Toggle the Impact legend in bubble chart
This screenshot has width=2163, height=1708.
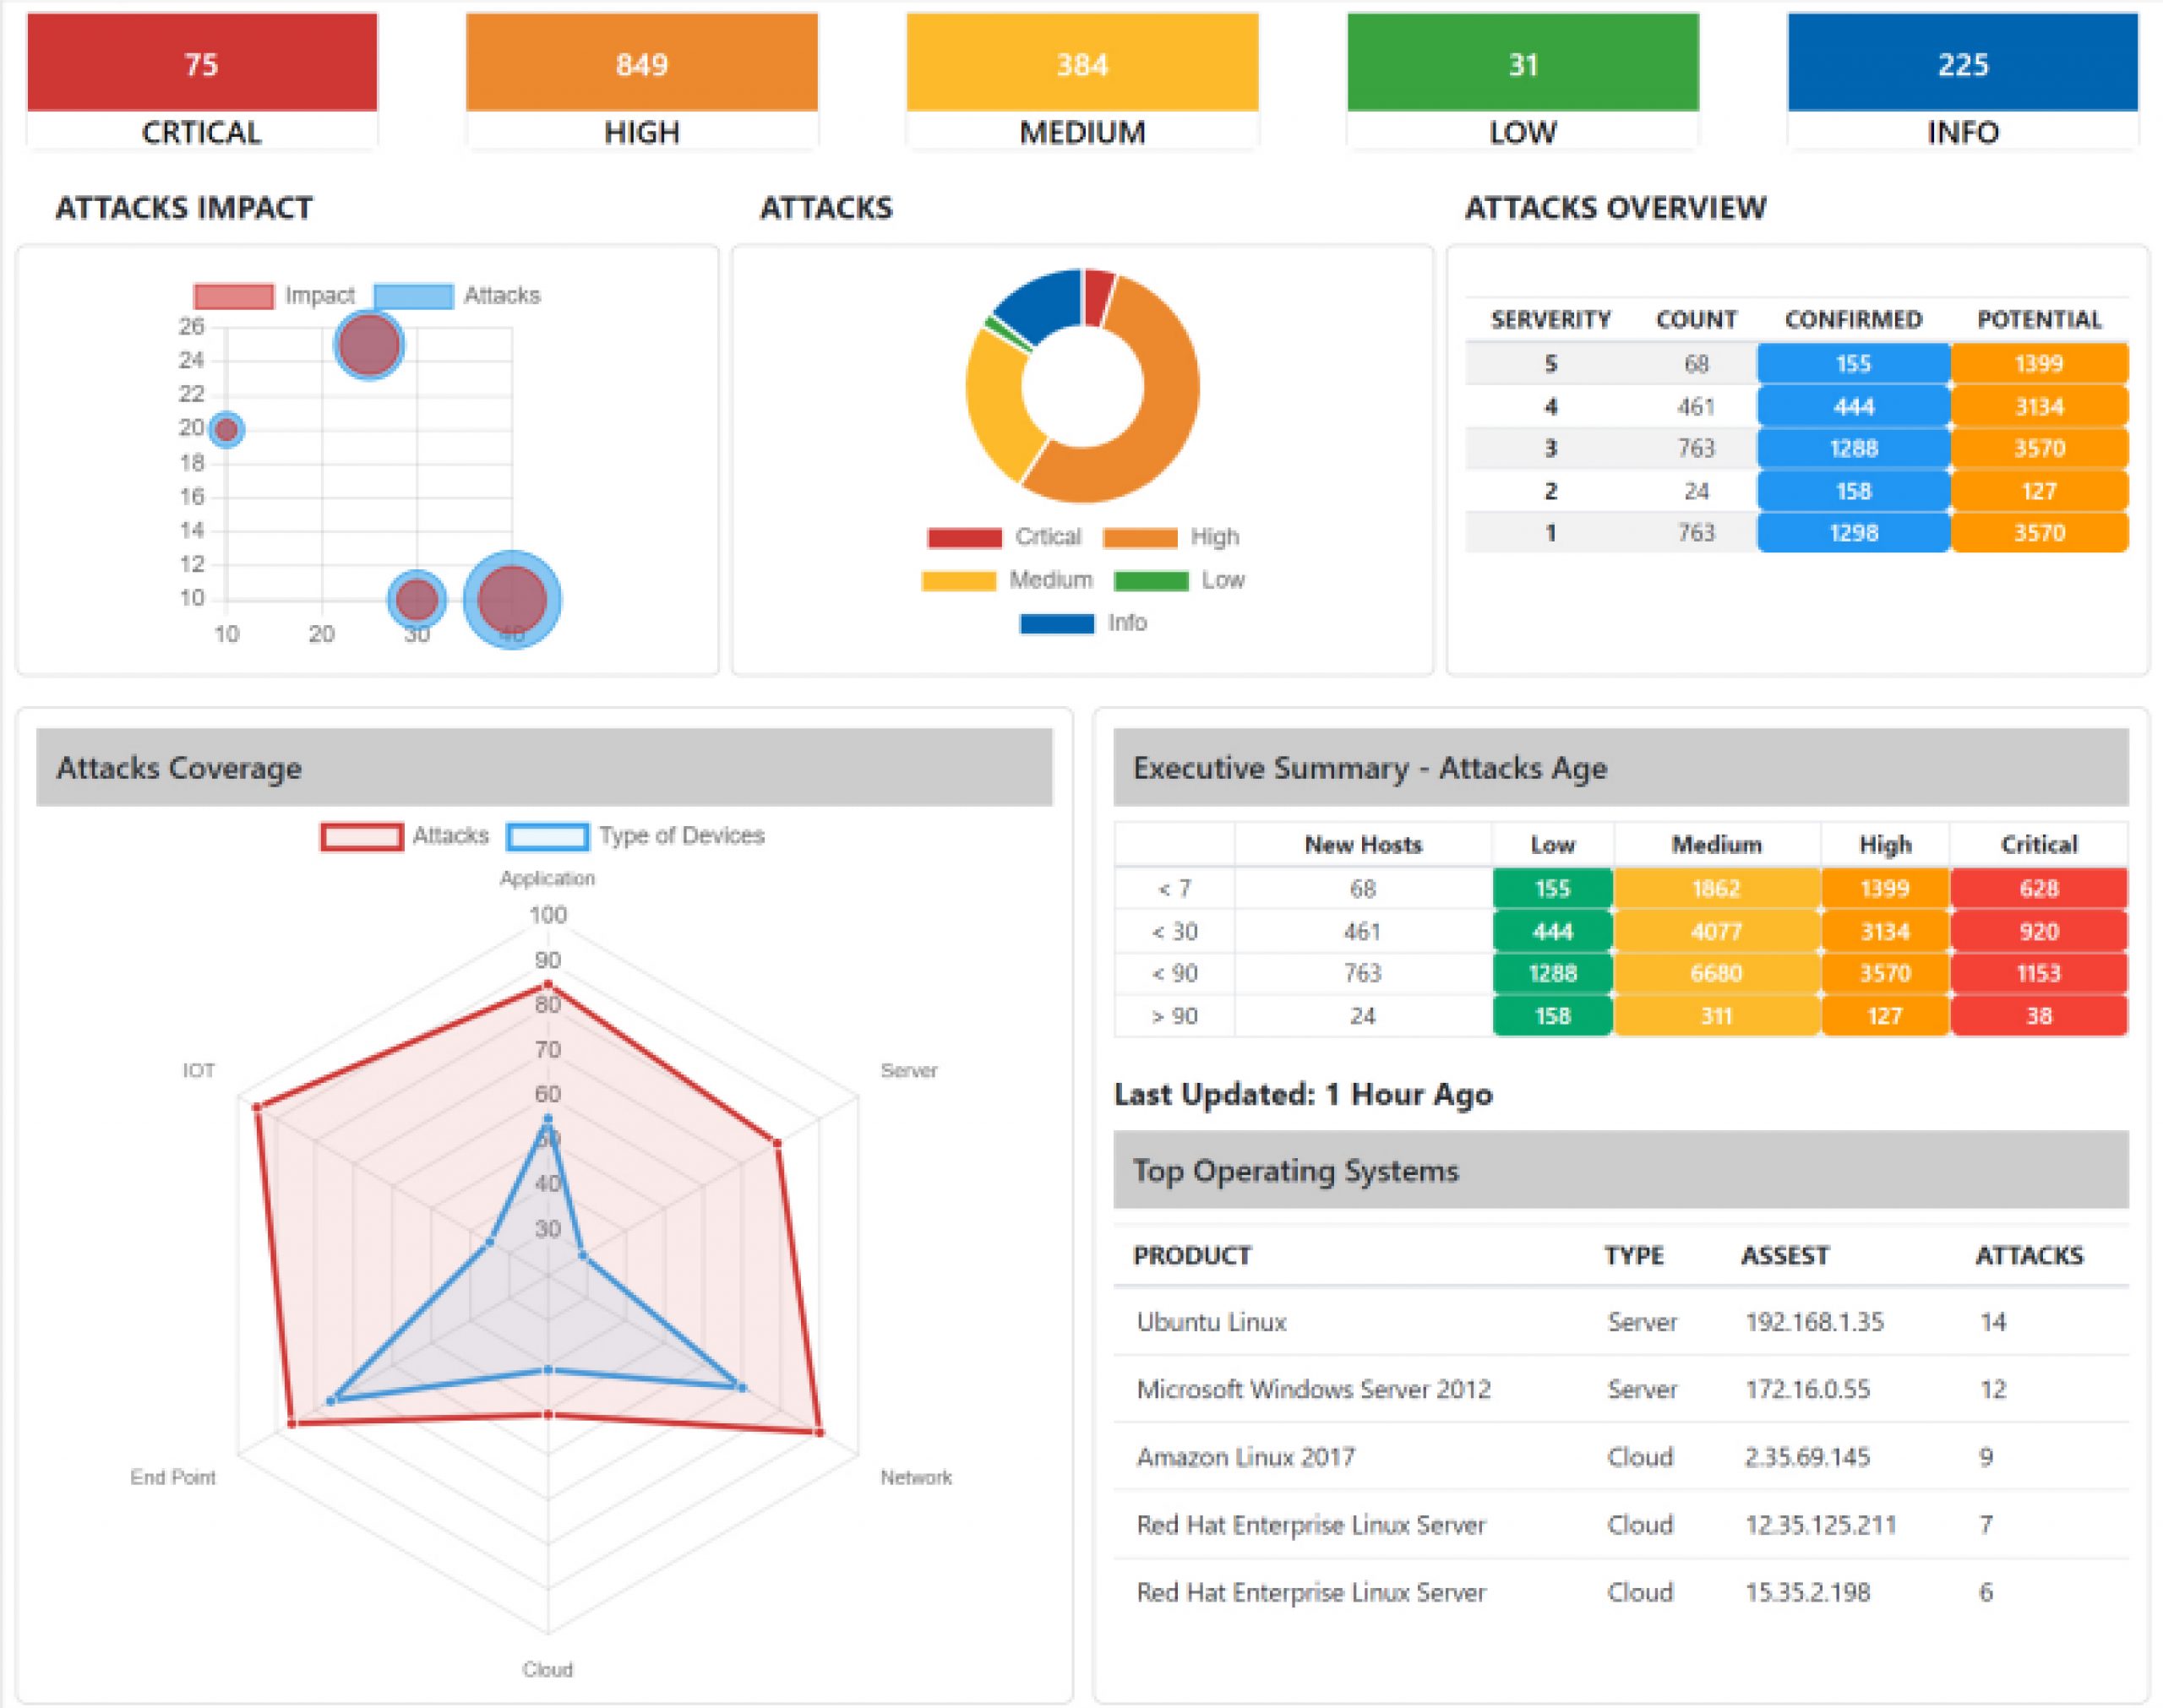[274, 296]
